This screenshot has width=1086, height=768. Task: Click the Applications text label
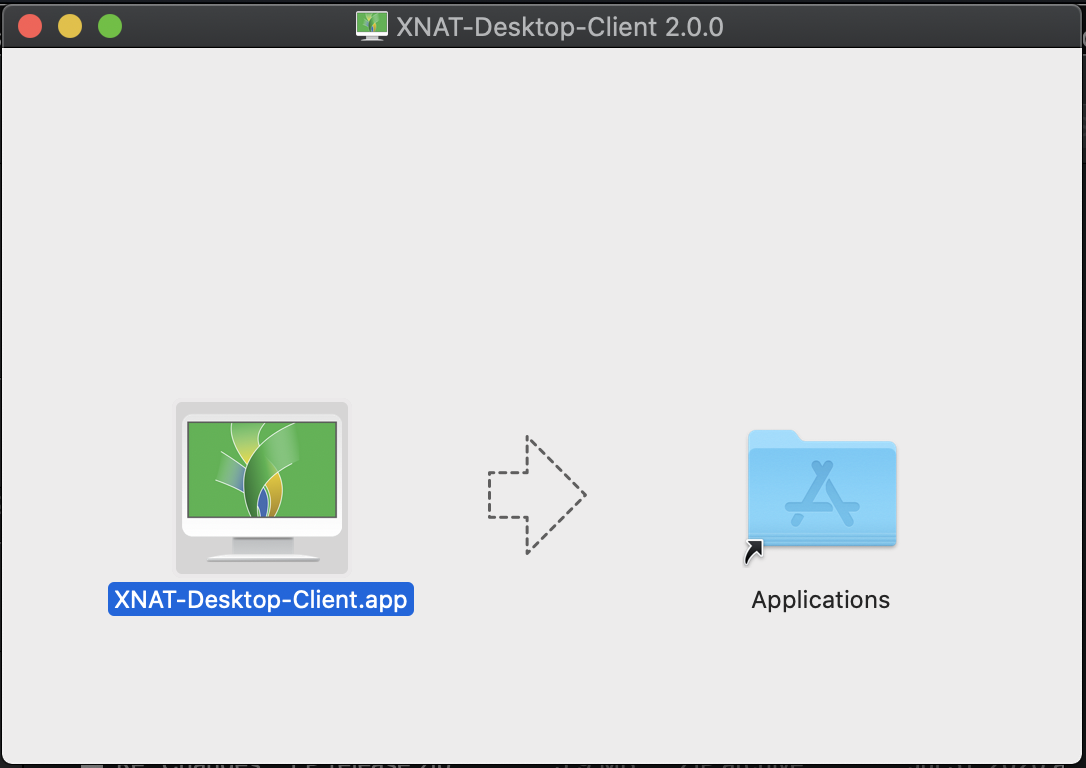pyautogui.click(x=820, y=600)
